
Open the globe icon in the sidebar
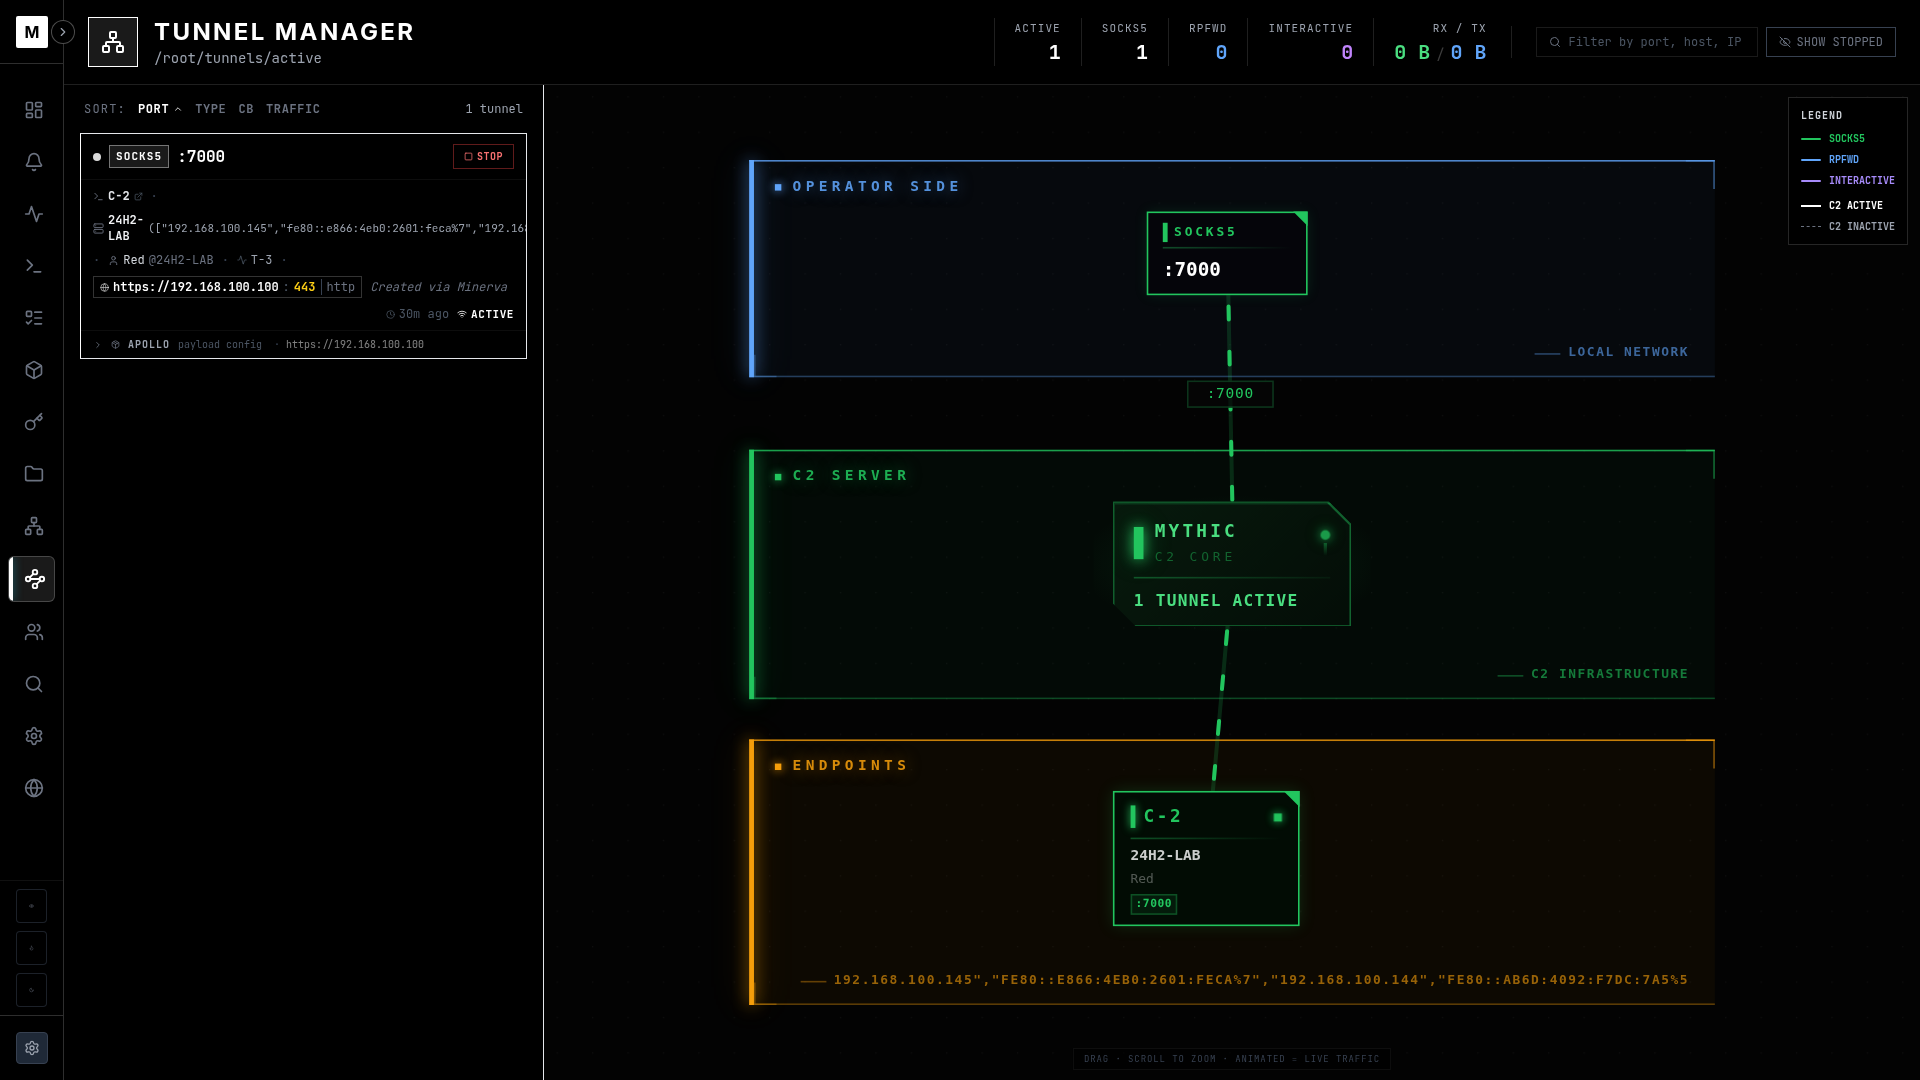coord(34,788)
